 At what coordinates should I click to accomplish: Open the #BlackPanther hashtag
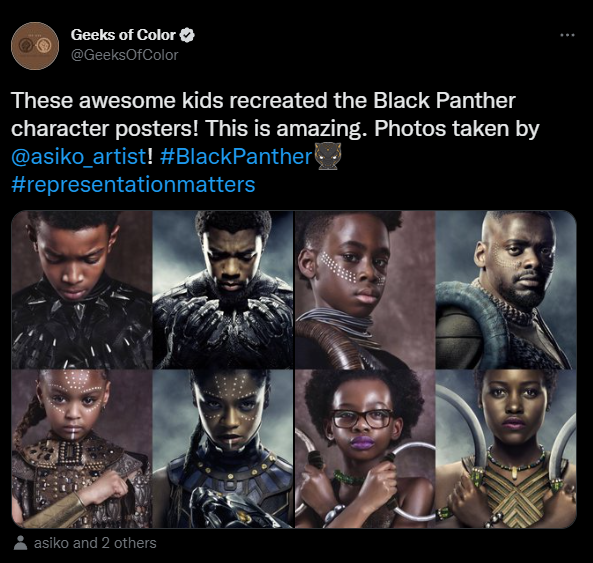(x=236, y=157)
